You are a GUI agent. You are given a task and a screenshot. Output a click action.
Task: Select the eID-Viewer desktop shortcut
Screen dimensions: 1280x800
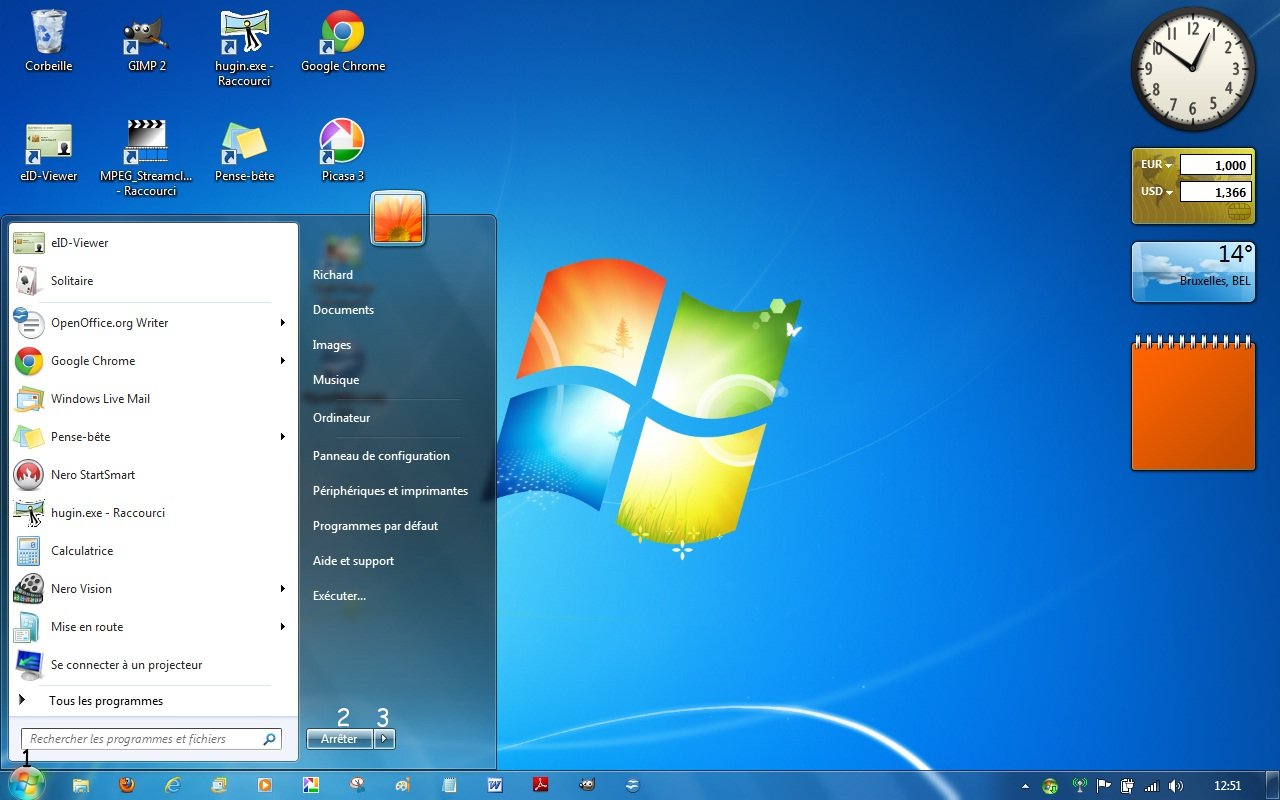pyautogui.click(x=48, y=150)
